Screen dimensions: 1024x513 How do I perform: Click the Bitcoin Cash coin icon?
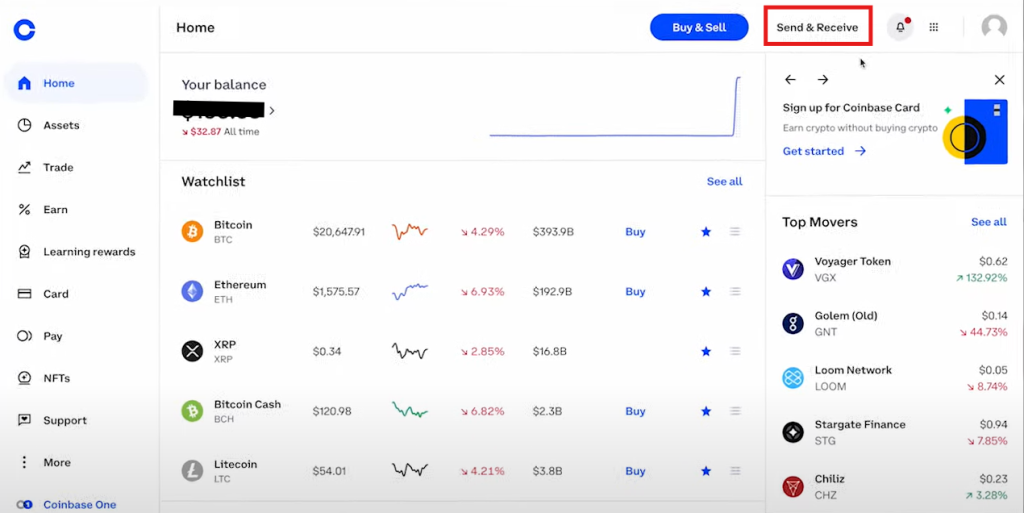point(192,411)
